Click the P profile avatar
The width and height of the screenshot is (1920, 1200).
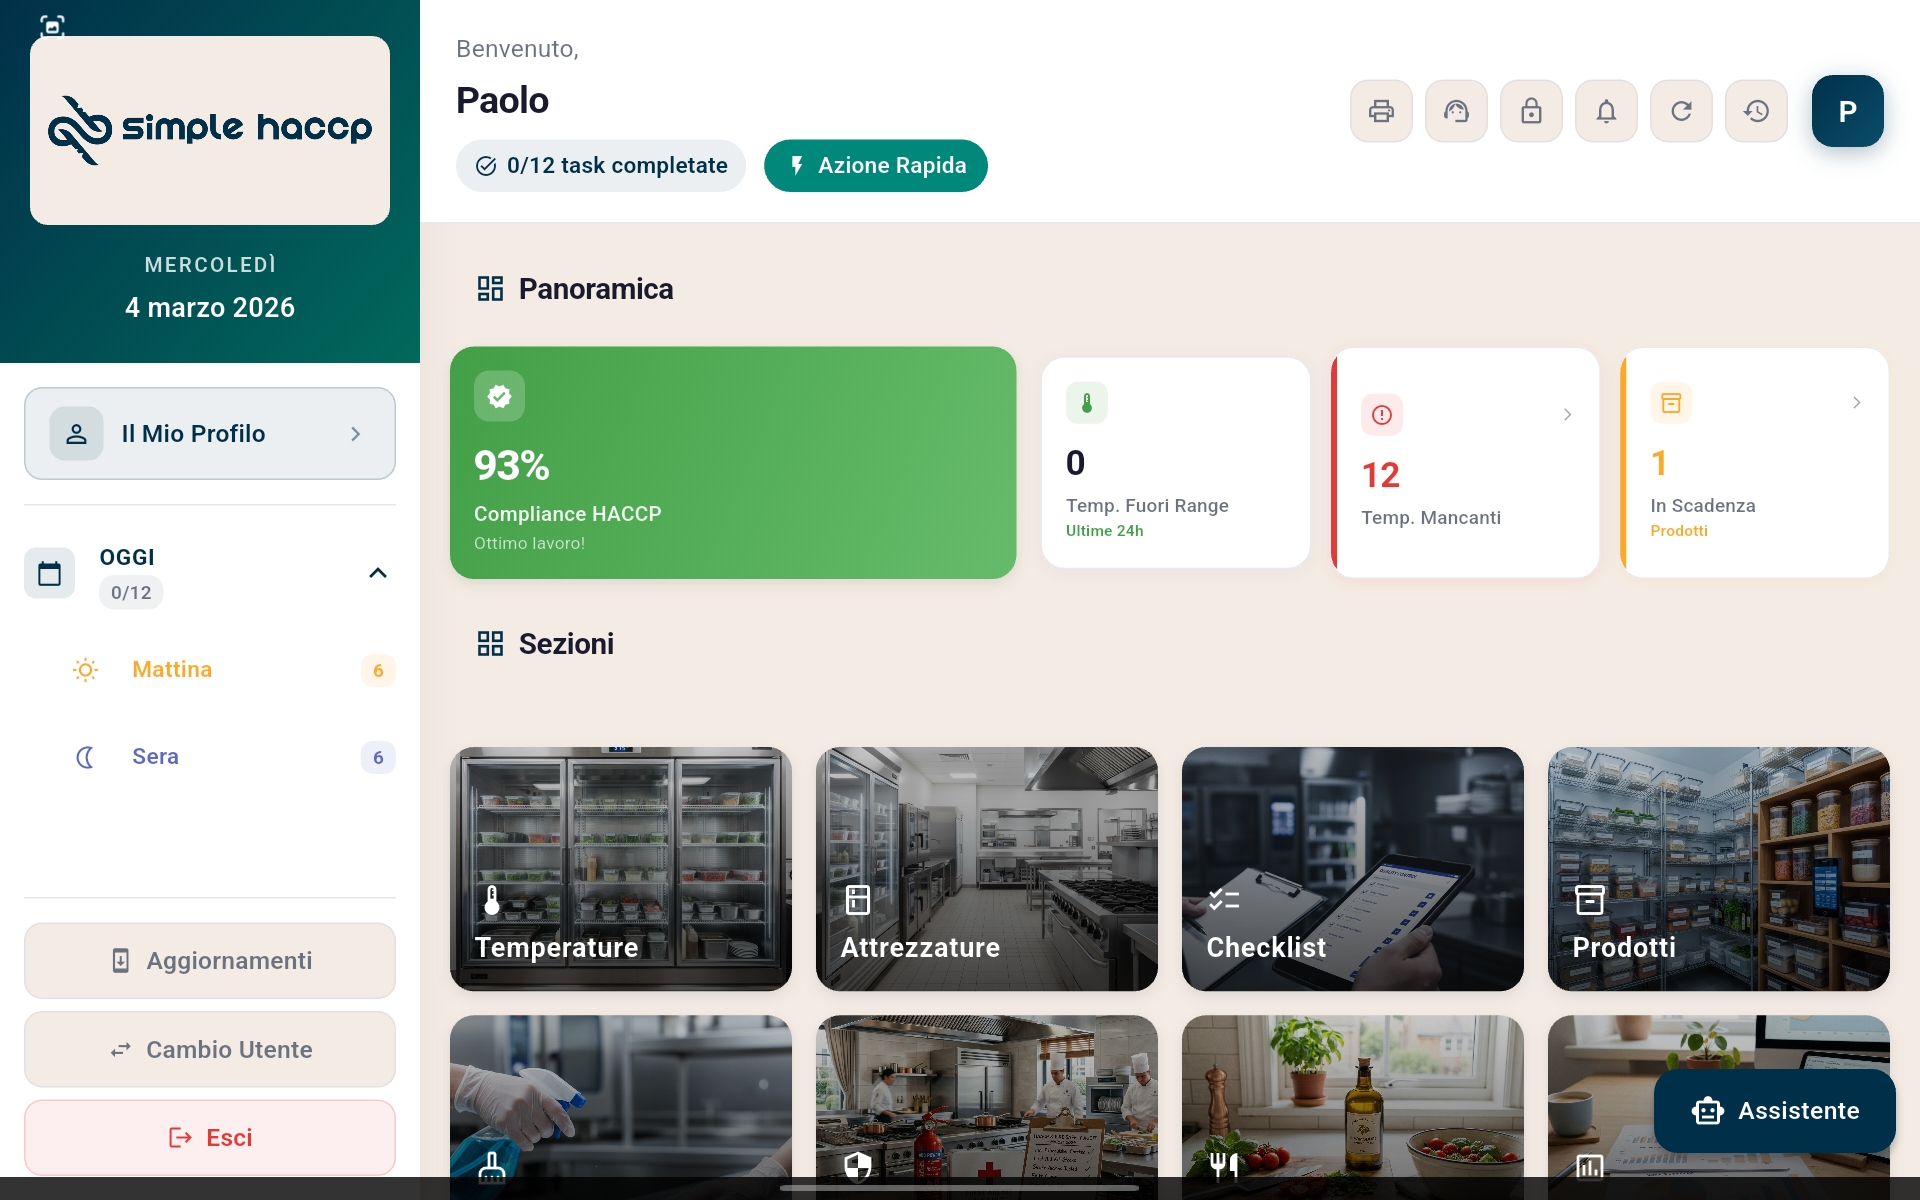tap(1847, 111)
